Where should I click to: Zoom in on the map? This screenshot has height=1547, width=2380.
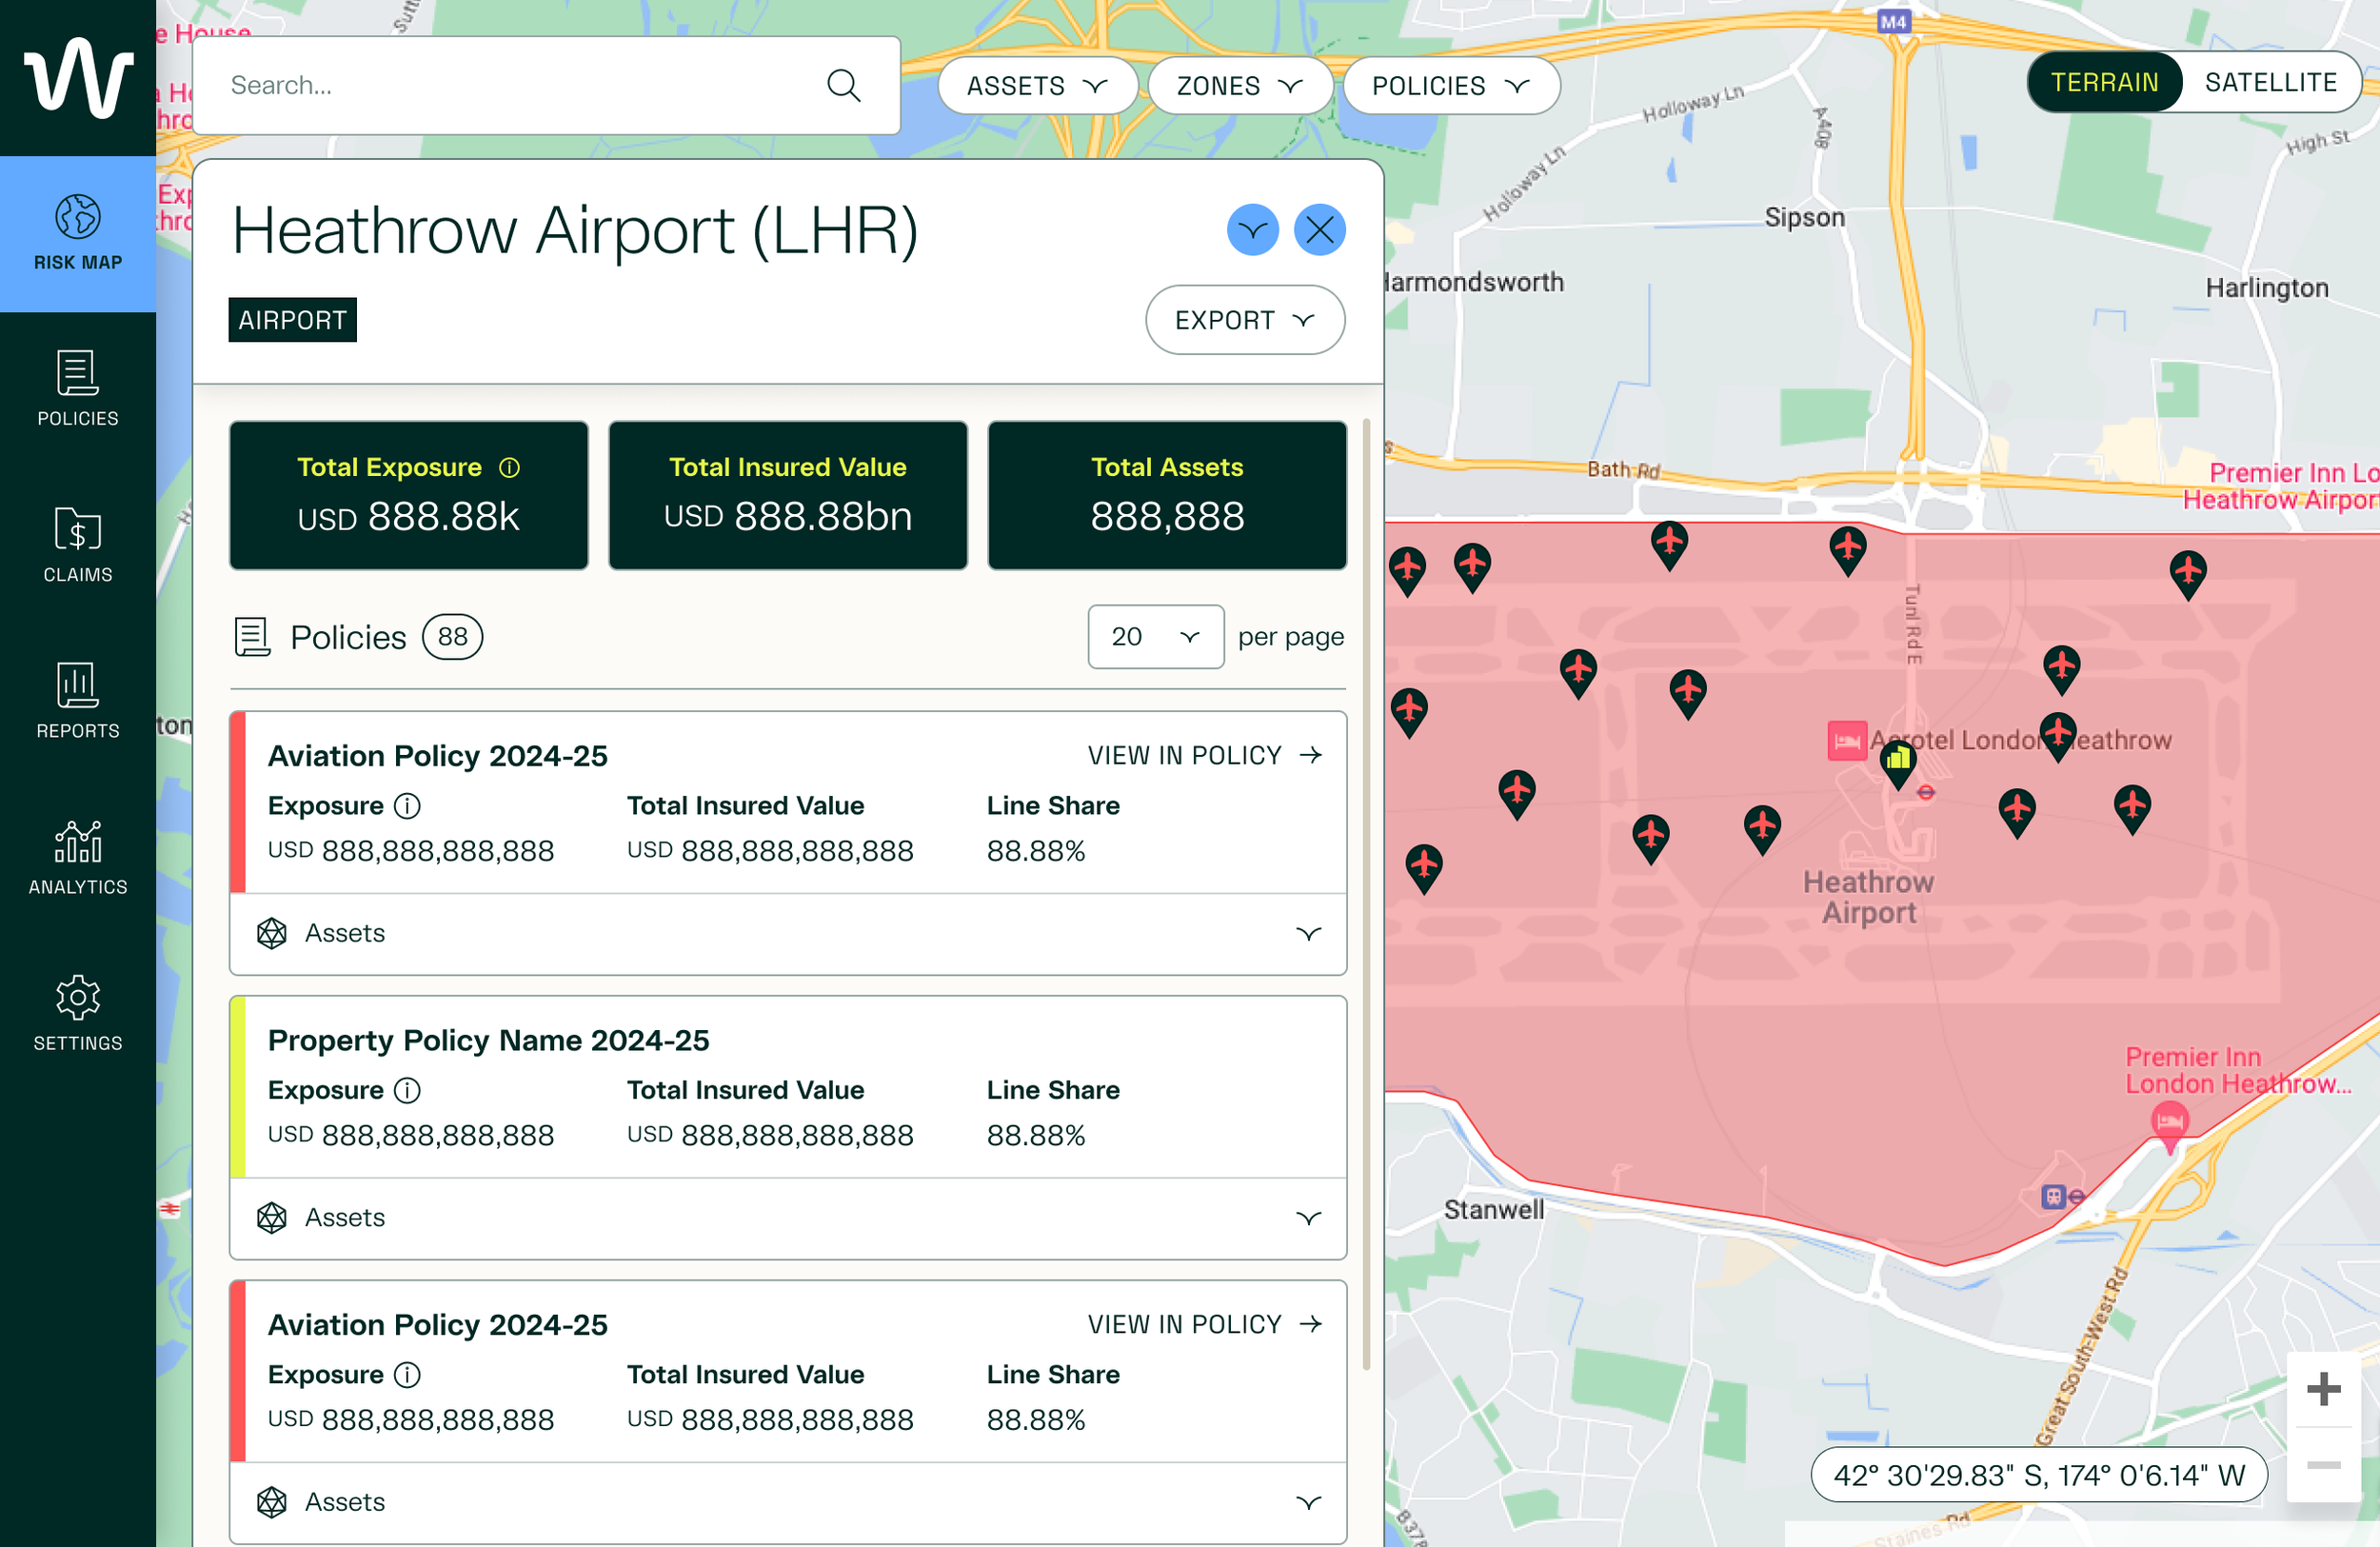pyautogui.click(x=2323, y=1389)
